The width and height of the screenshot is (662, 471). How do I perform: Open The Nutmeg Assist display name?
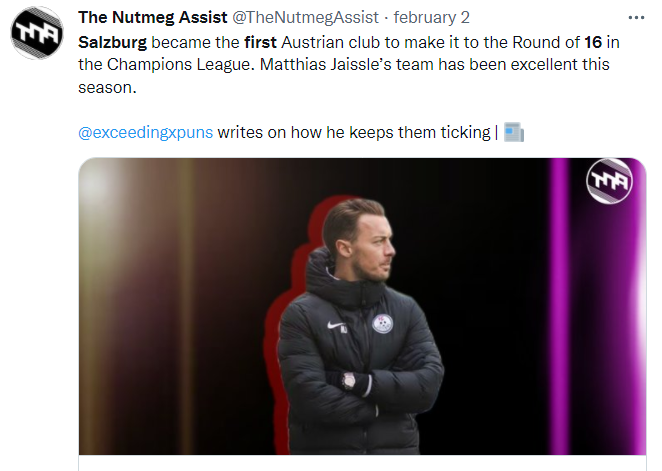coord(153,17)
